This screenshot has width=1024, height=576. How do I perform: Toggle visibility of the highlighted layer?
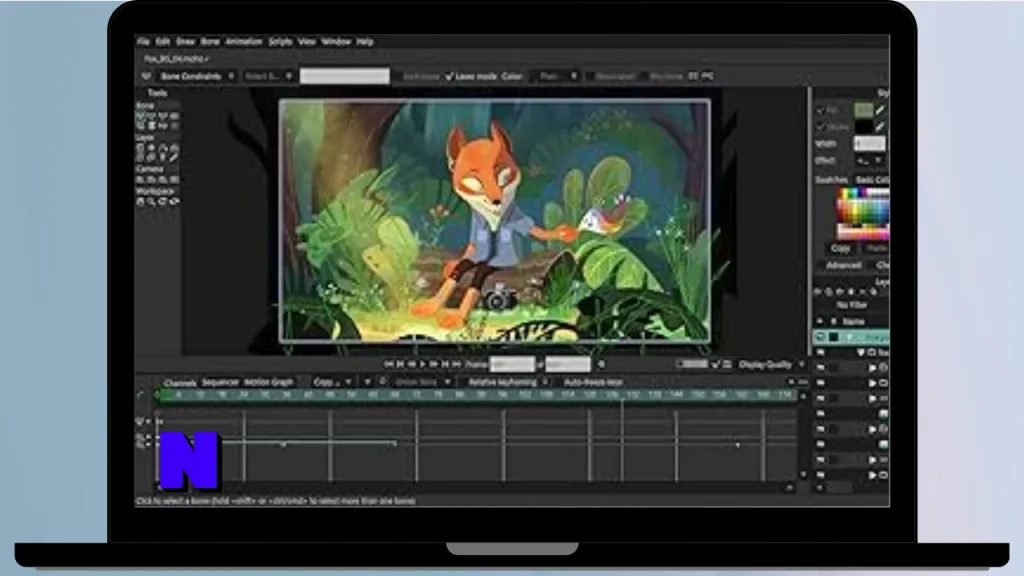pyautogui.click(x=821, y=338)
